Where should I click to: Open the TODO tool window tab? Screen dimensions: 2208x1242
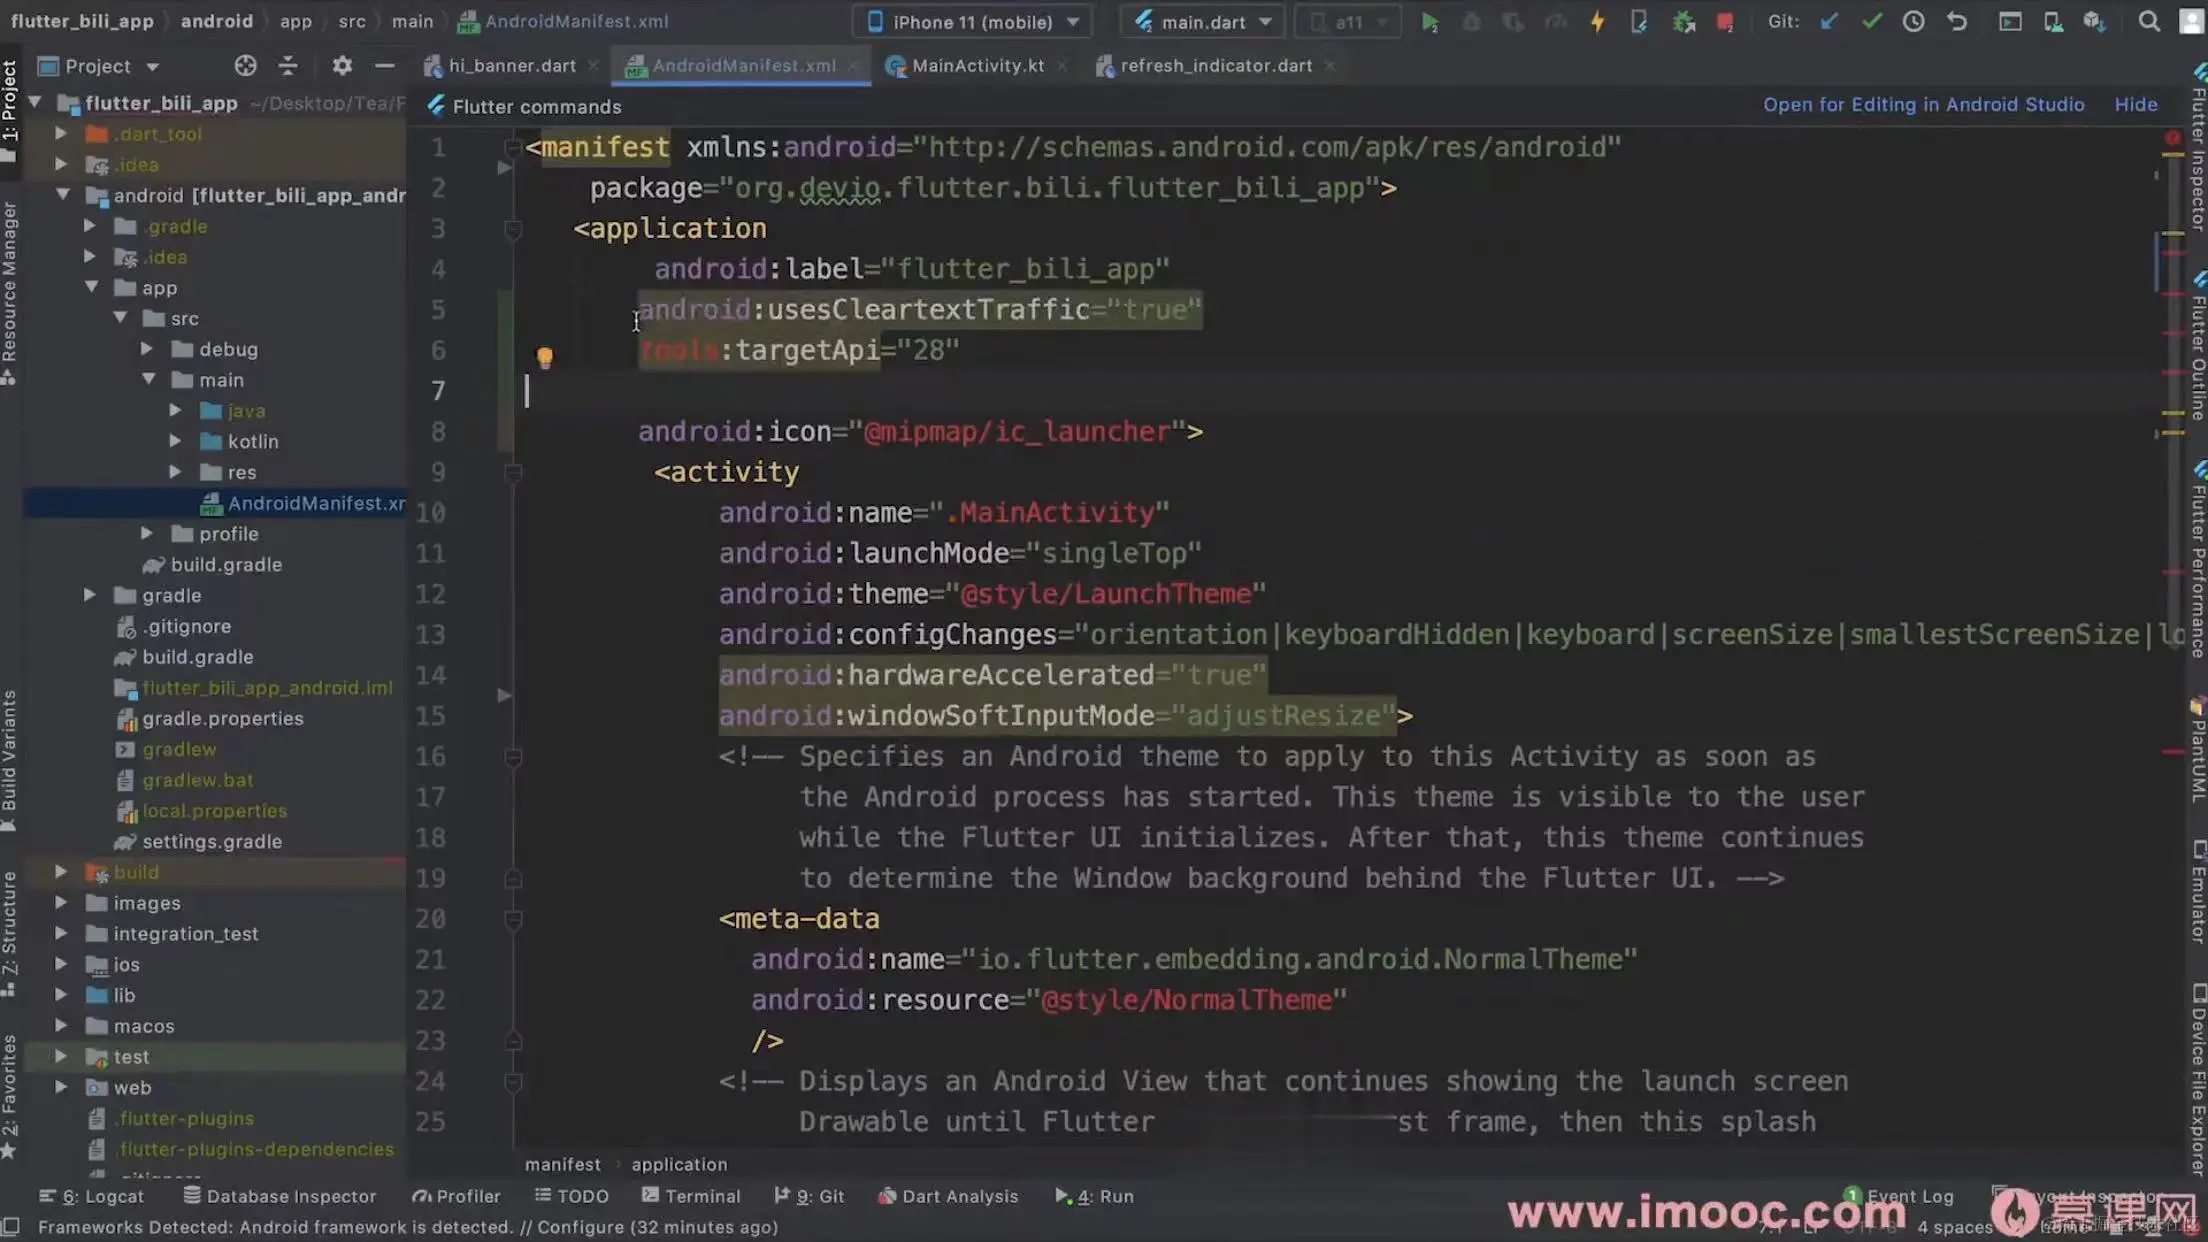572,1196
